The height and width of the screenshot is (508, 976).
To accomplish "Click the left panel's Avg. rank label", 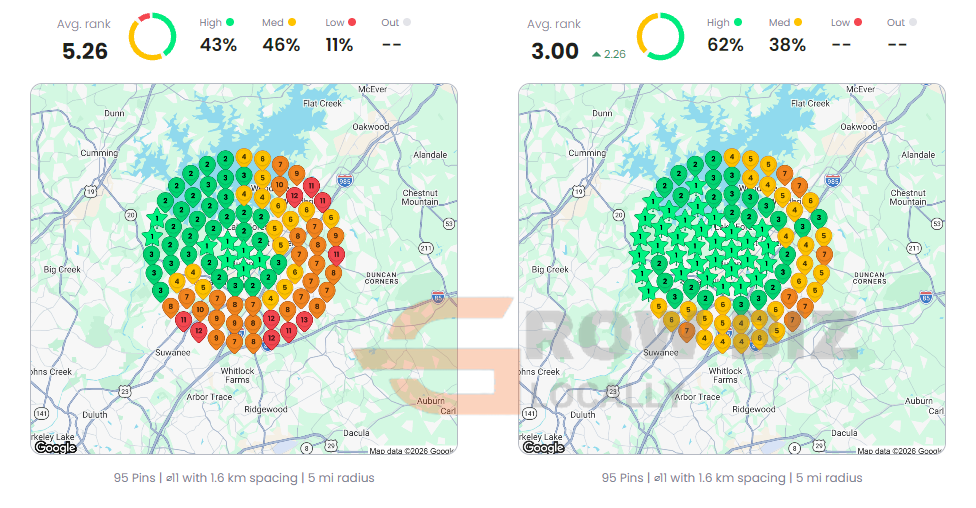I will click(83, 24).
